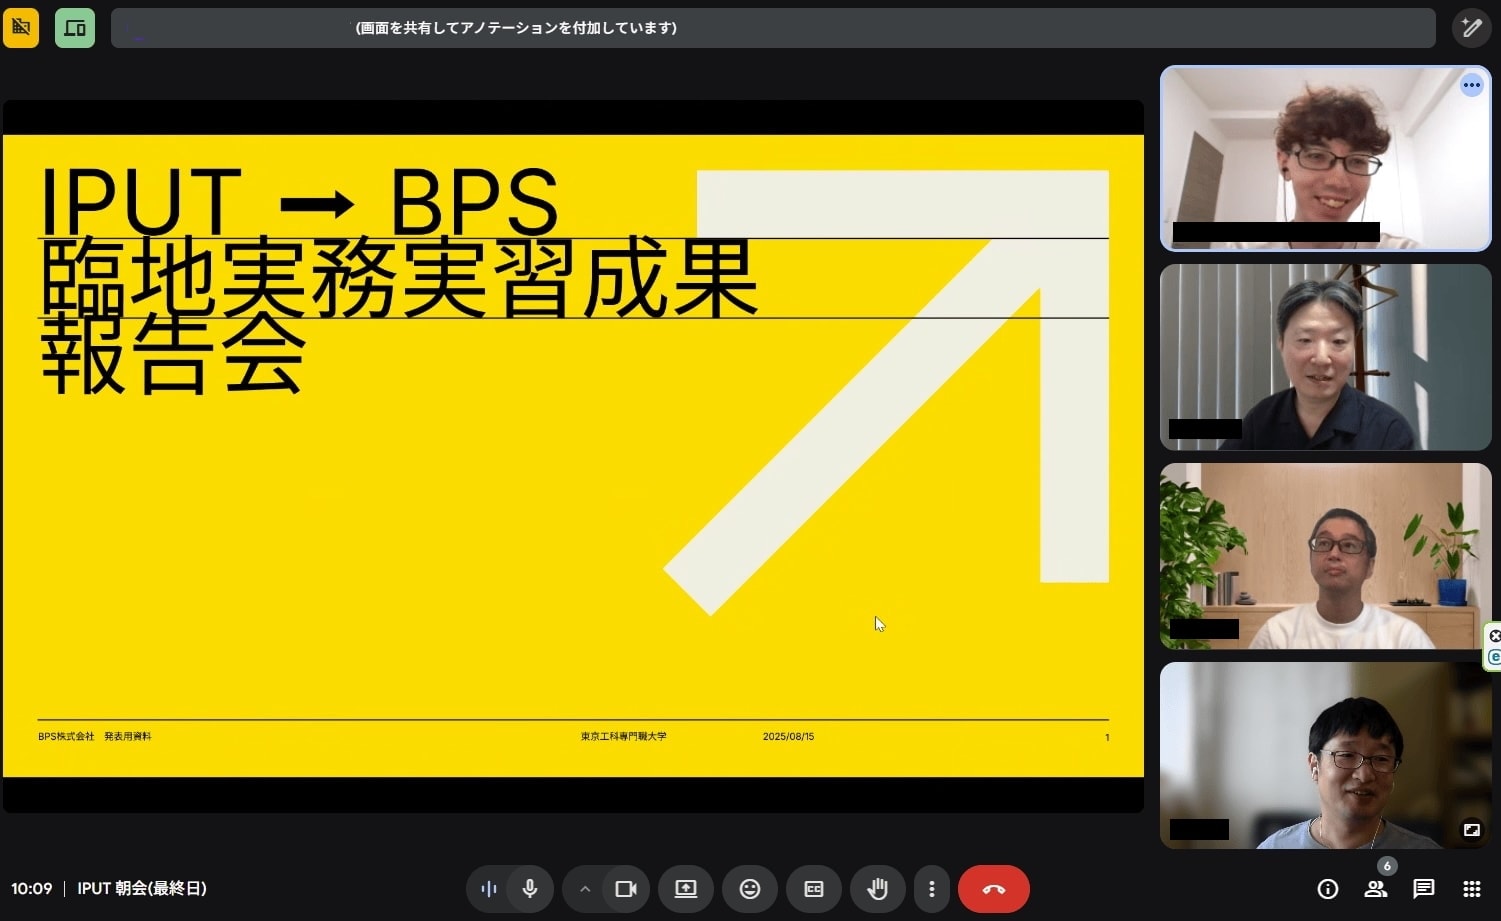Click the slide footer date "2025/08/15"

788,737
